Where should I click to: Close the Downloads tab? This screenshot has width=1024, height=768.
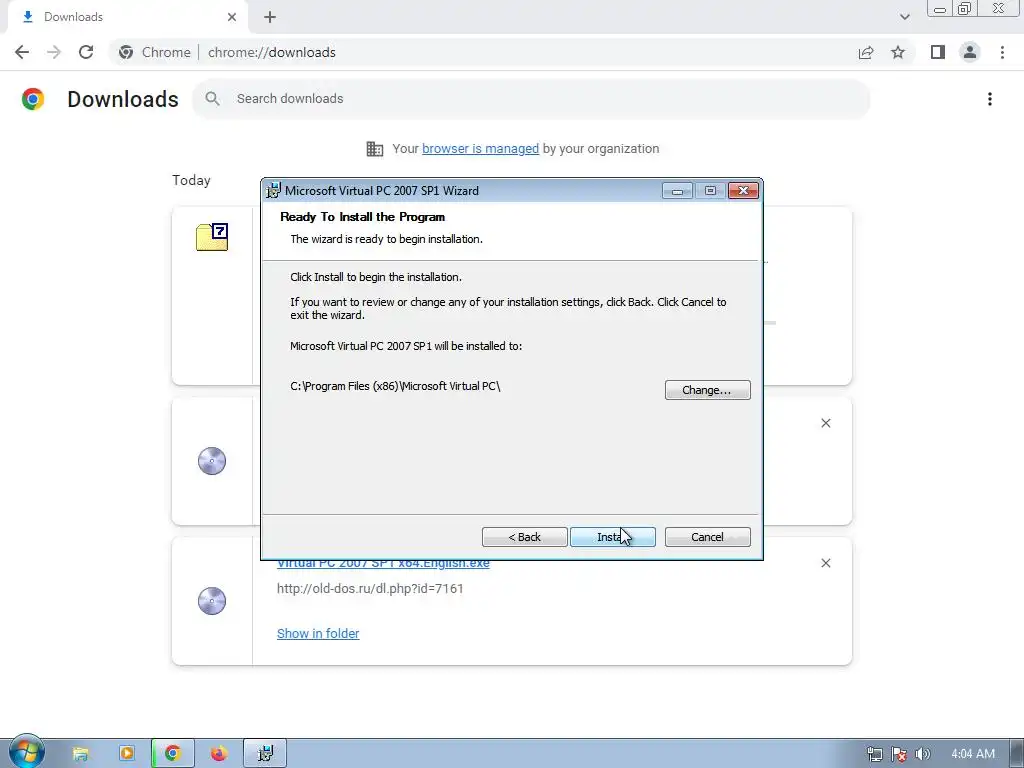[x=232, y=17]
